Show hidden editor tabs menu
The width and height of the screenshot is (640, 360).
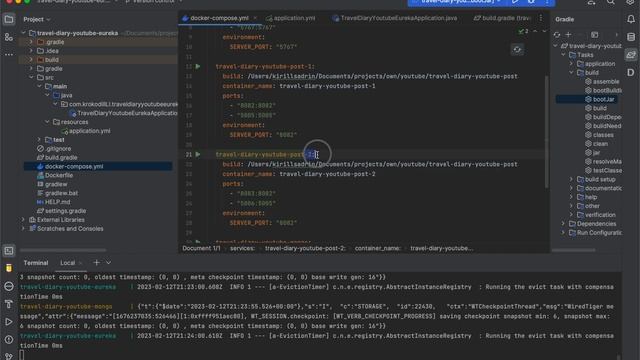(x=541, y=18)
